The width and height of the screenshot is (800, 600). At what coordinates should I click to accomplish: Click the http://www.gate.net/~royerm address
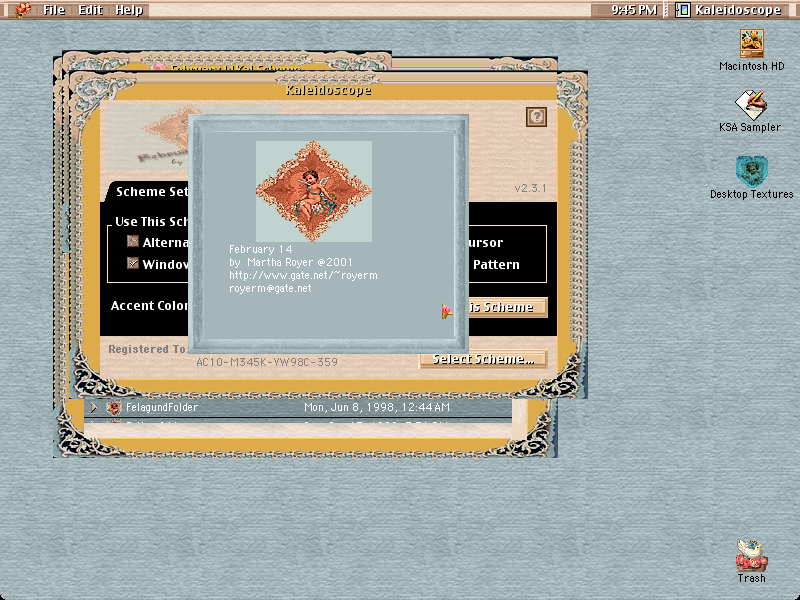pyautogui.click(x=303, y=275)
